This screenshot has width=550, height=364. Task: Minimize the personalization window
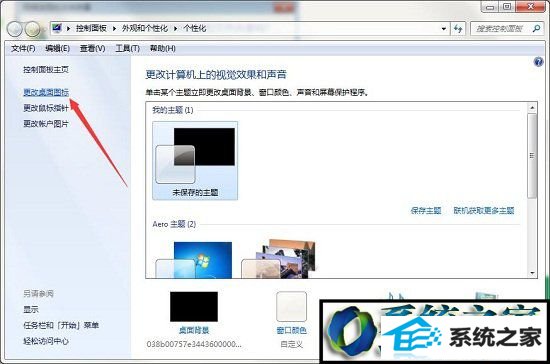tap(490, 6)
